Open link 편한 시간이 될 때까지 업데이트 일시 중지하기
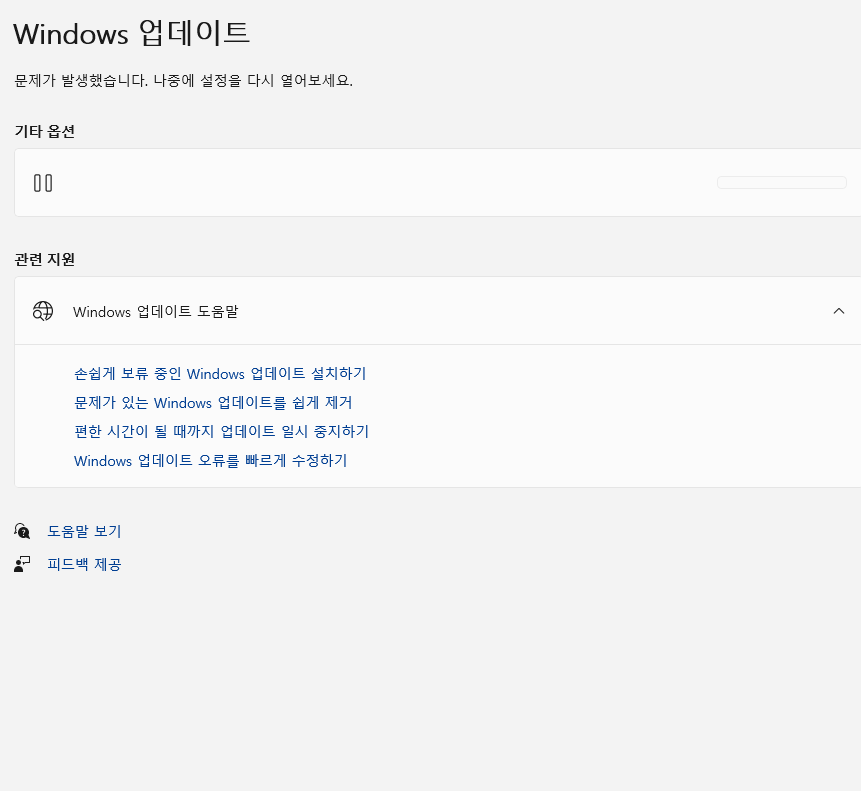Screen dimensions: 861x791 [221, 431]
